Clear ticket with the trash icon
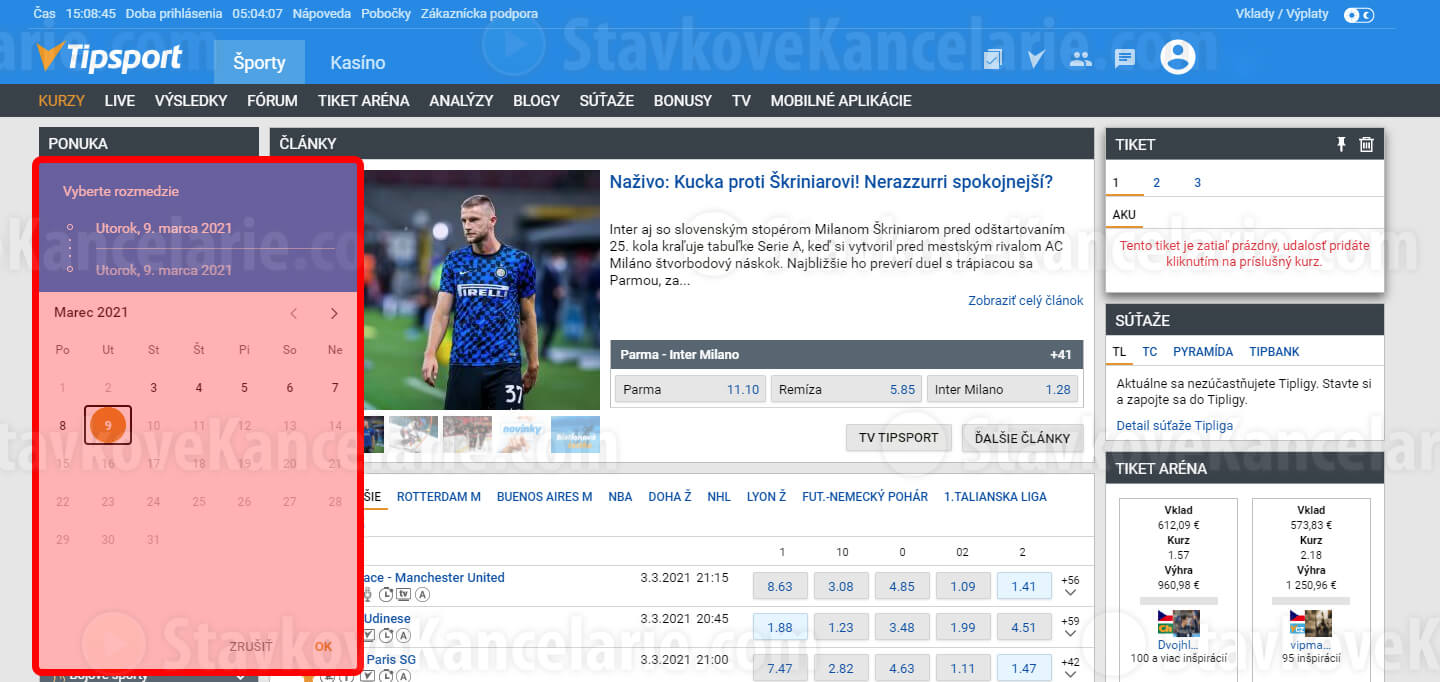The width and height of the screenshot is (1440, 682). click(x=1367, y=144)
